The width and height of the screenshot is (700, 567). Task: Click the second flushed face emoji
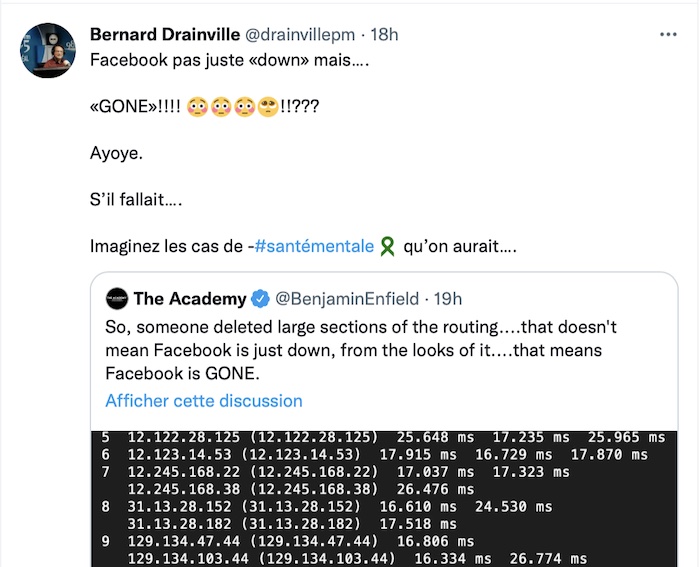221,107
